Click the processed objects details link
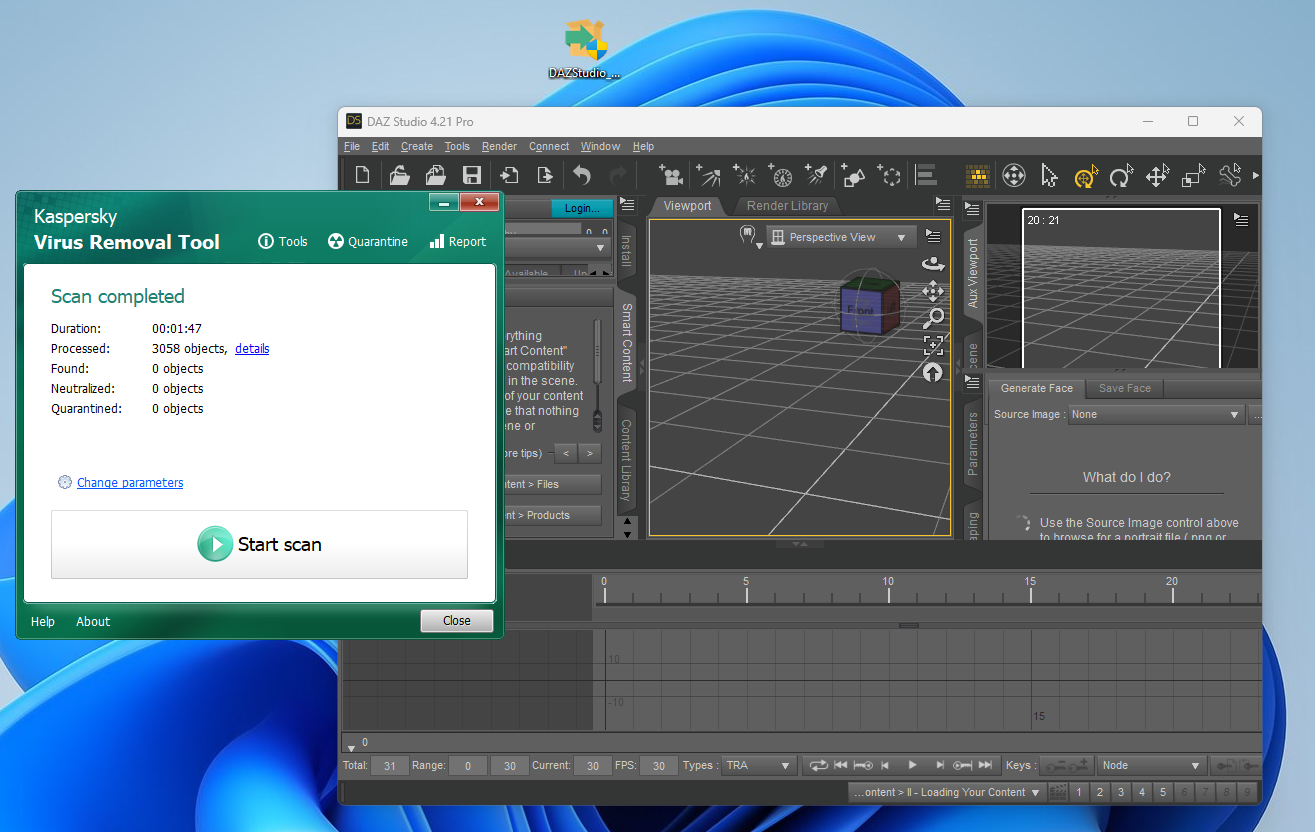Screen dimensions: 1315x832 coord(252,349)
